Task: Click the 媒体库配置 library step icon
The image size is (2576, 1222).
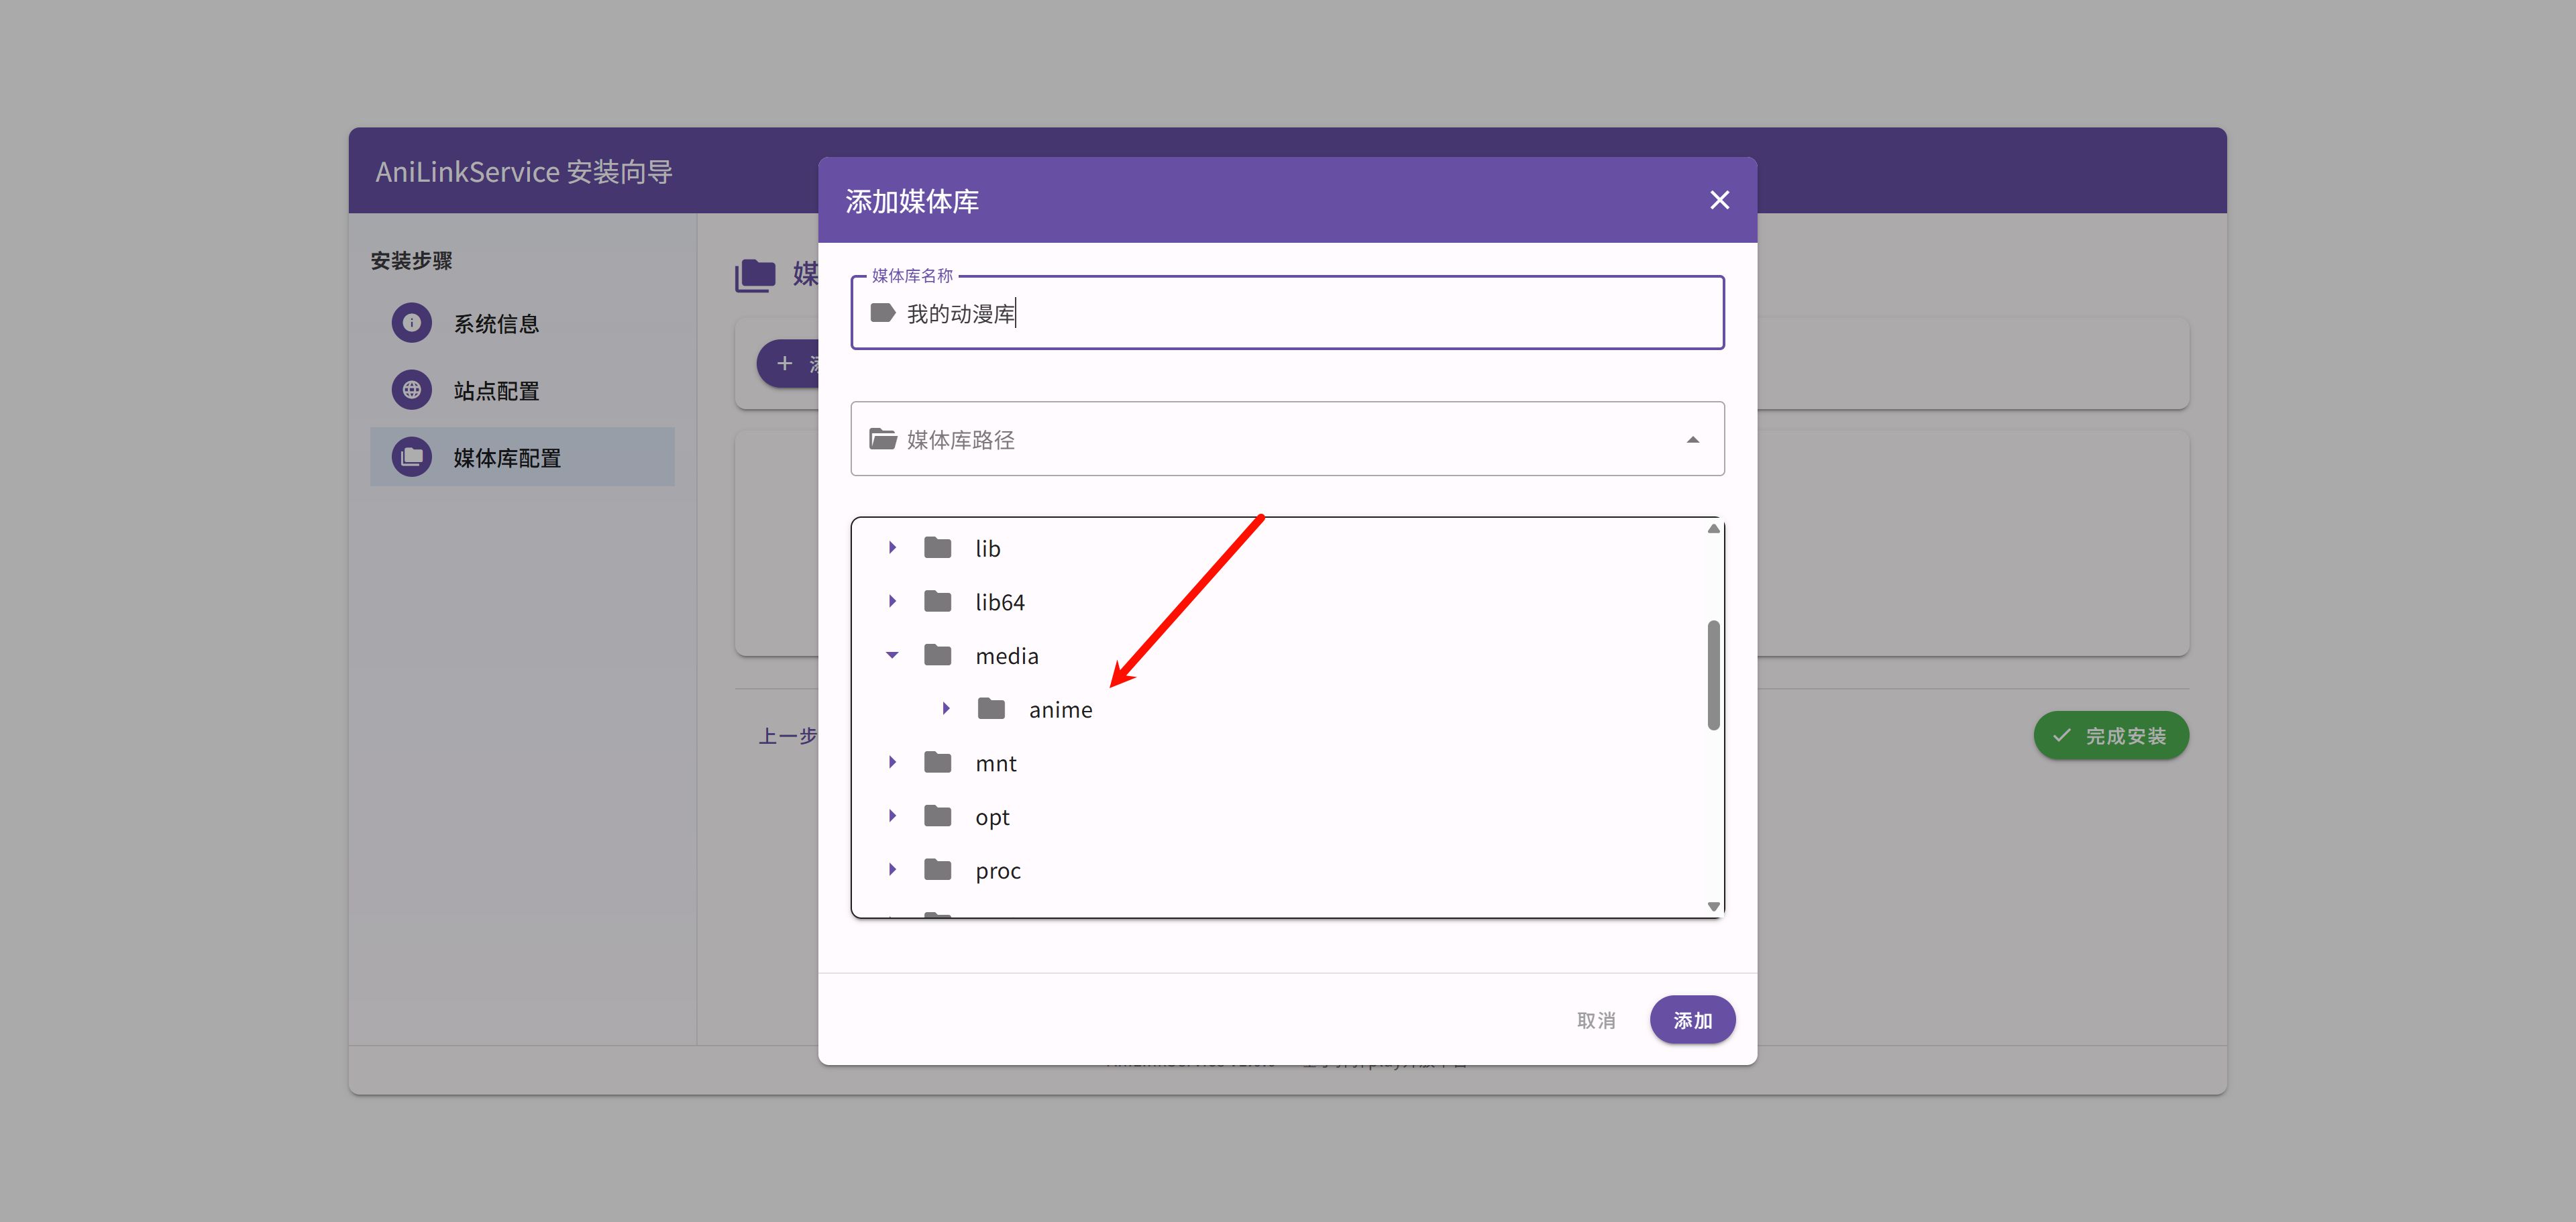Action: tap(411, 457)
